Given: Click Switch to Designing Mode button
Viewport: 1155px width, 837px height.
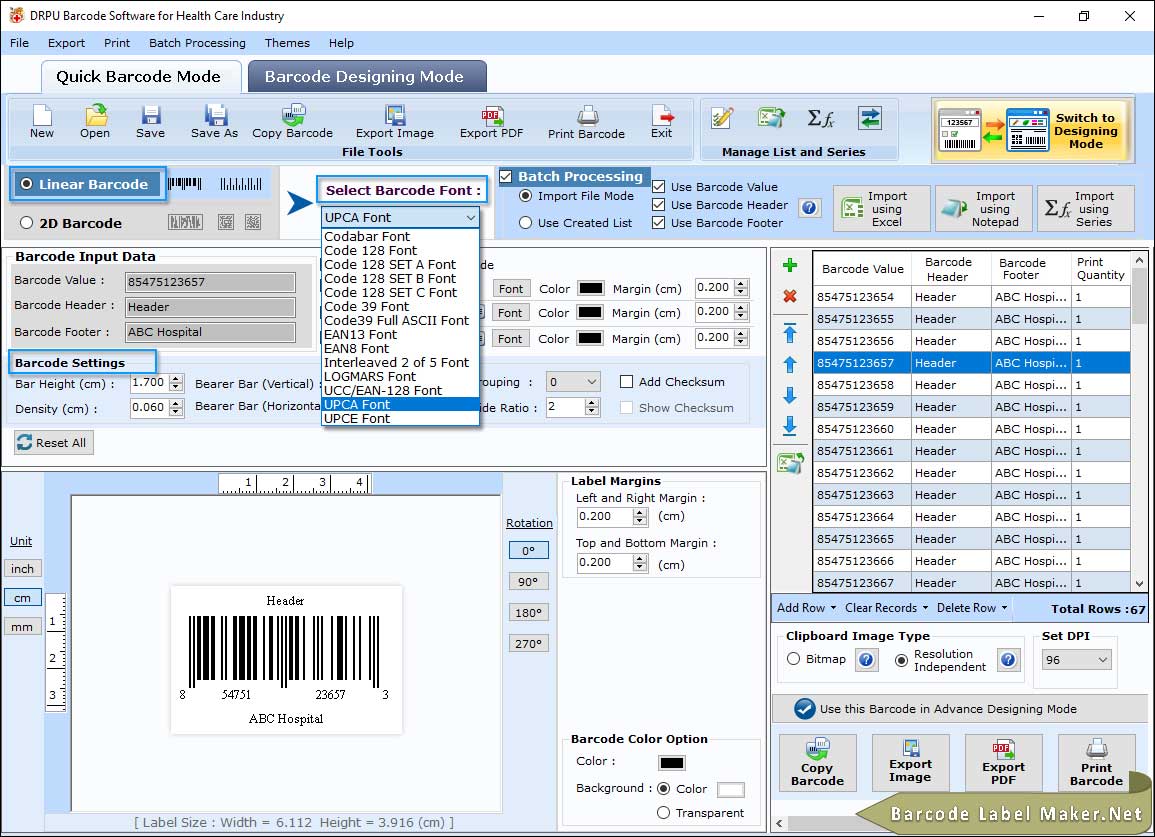Looking at the screenshot, I should click(1031, 130).
